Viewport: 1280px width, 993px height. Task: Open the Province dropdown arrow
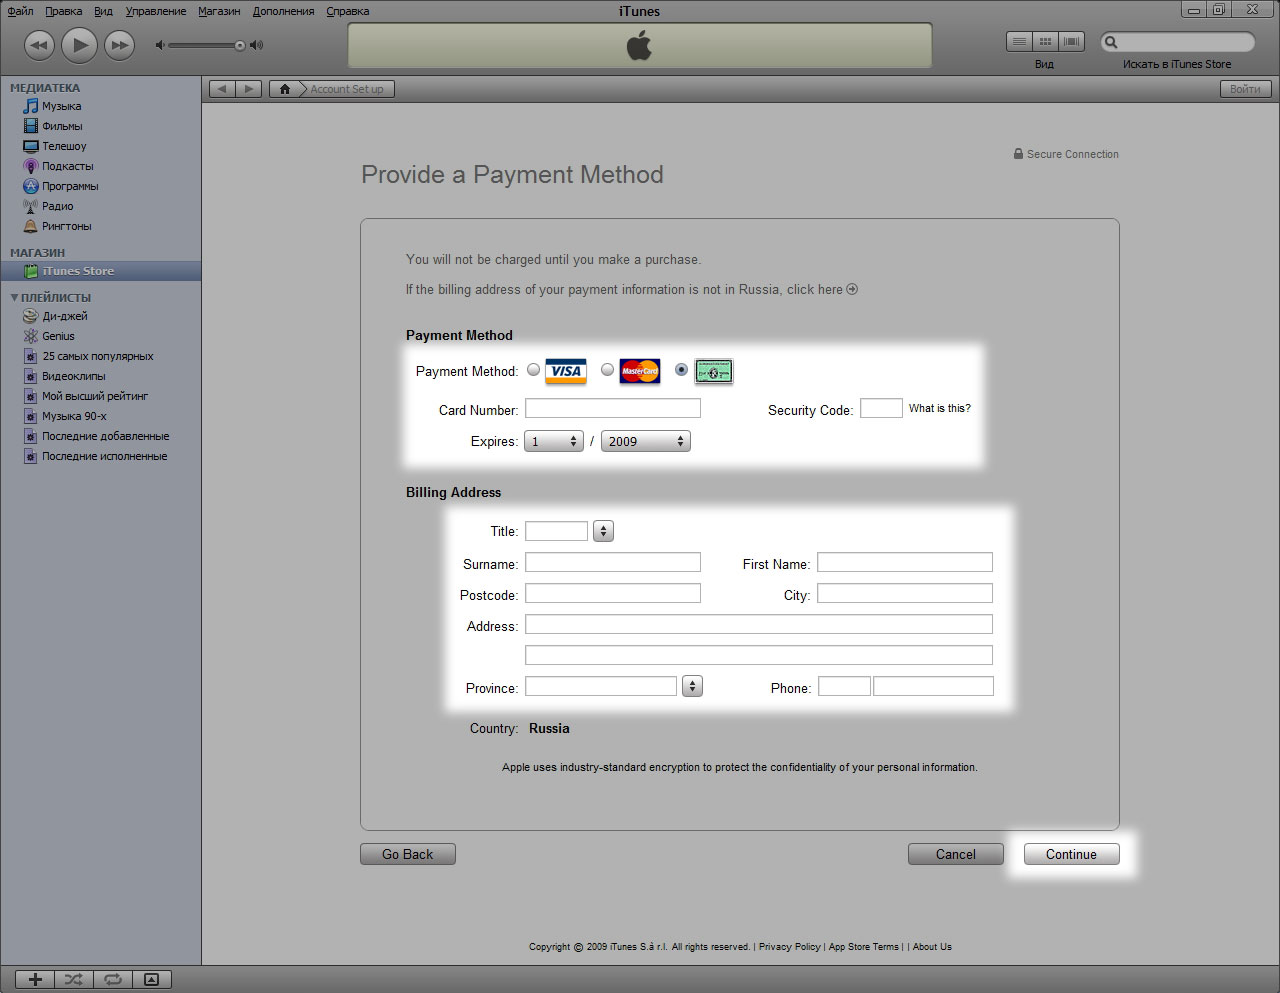[x=692, y=686]
